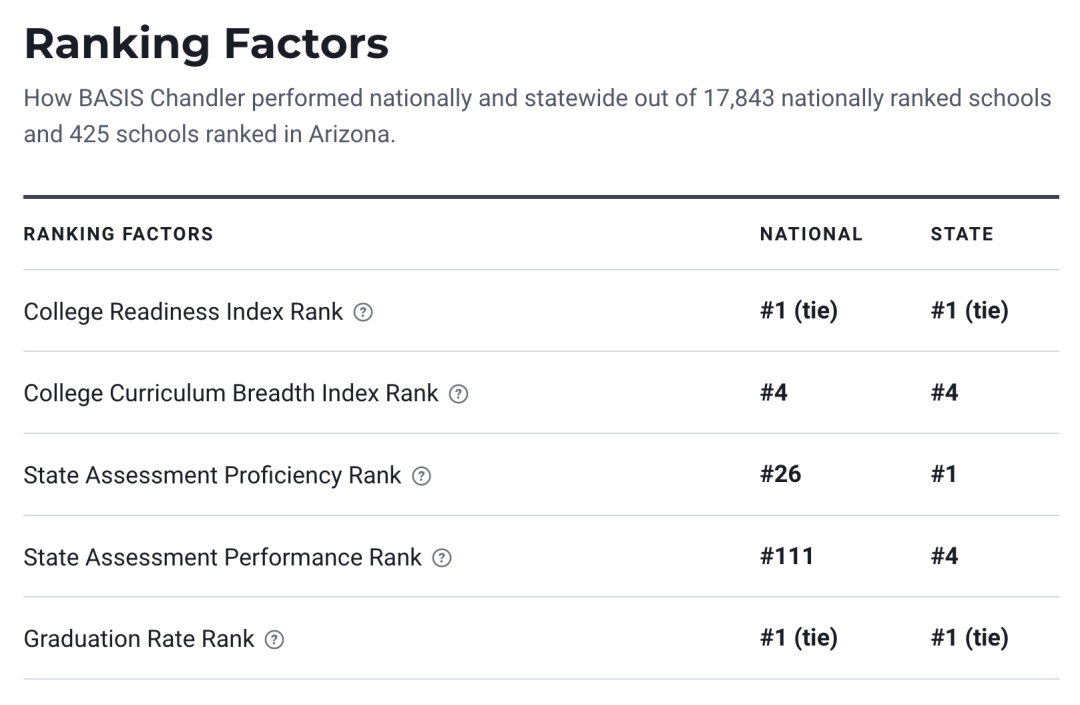Click national #26 State Assessment Proficiency value

780,474
